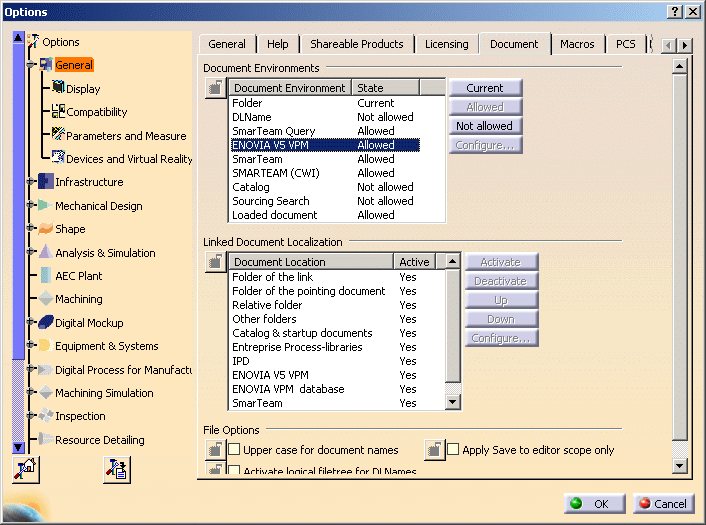This screenshot has height=525, width=706.
Task: Click the Mechanical Design category icon
Action: coord(45,205)
